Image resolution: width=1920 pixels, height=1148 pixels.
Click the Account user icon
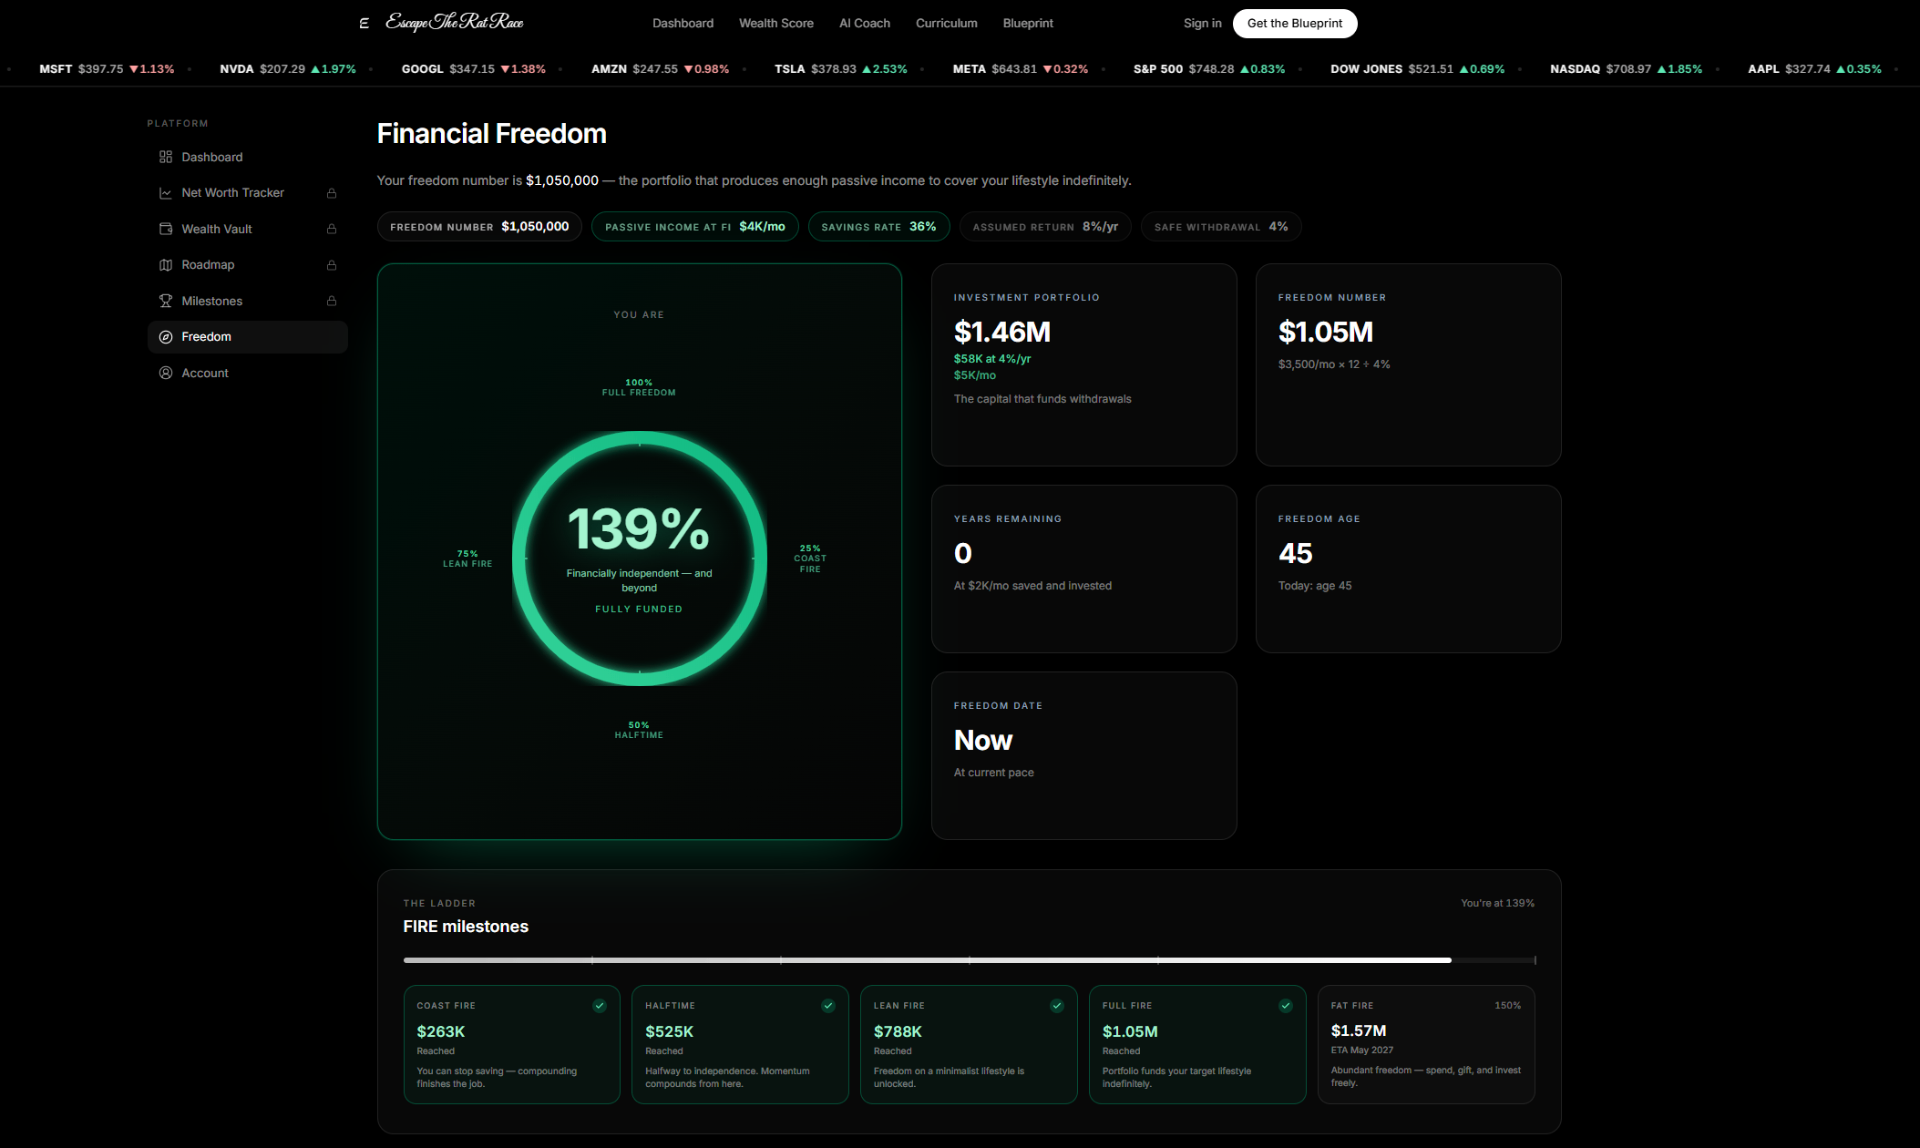[166, 373]
